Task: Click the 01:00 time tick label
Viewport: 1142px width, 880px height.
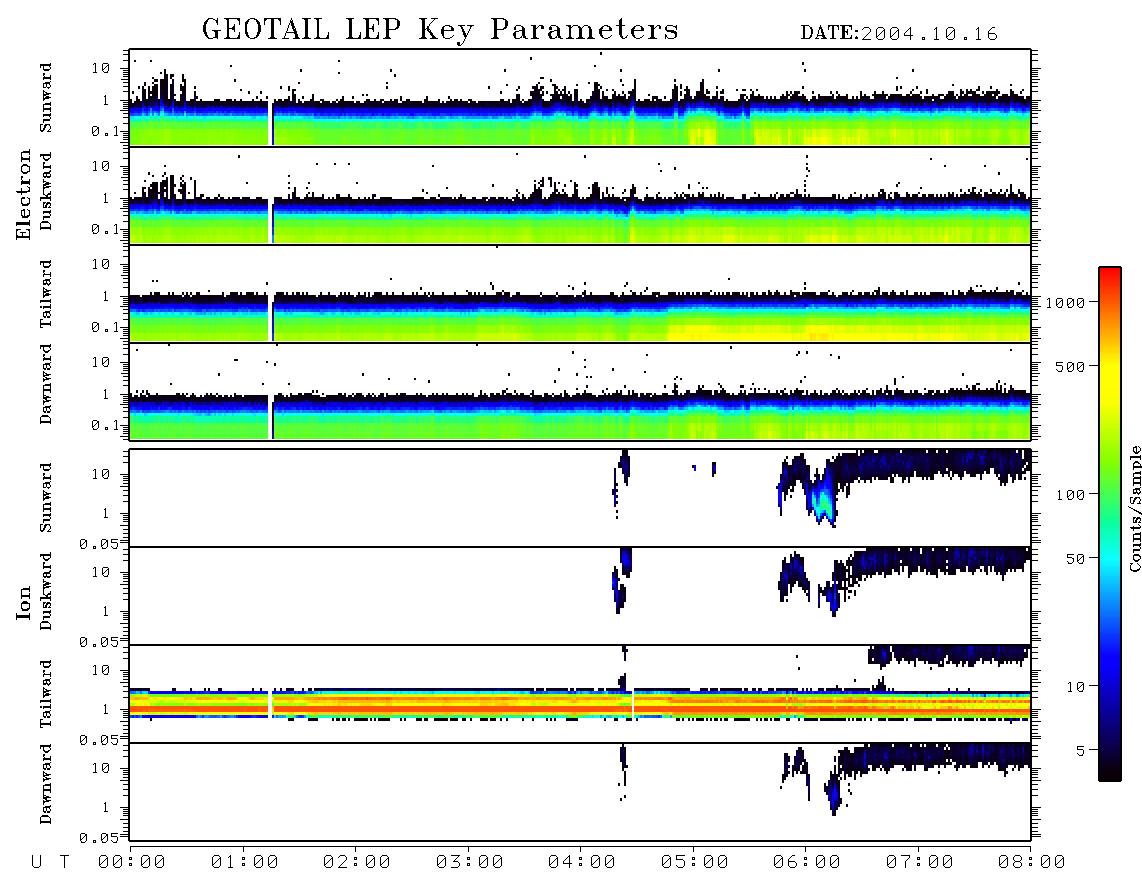Action: coord(245,863)
